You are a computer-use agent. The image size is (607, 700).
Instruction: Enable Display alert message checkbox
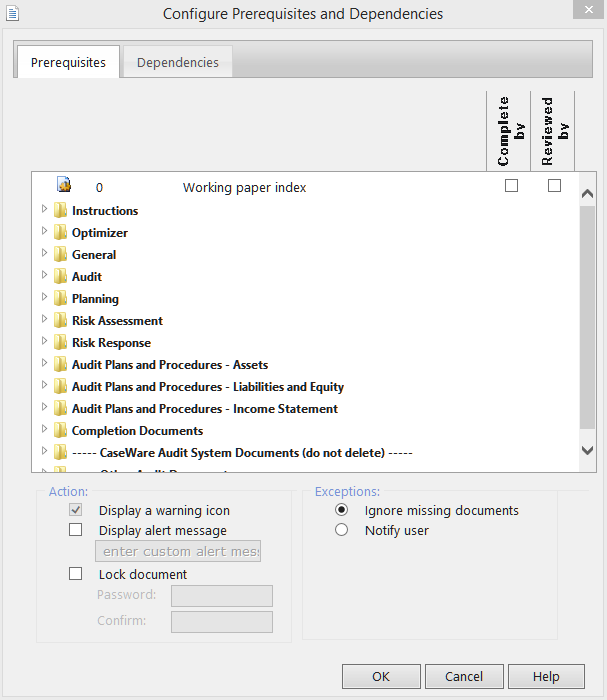[x=75, y=529]
